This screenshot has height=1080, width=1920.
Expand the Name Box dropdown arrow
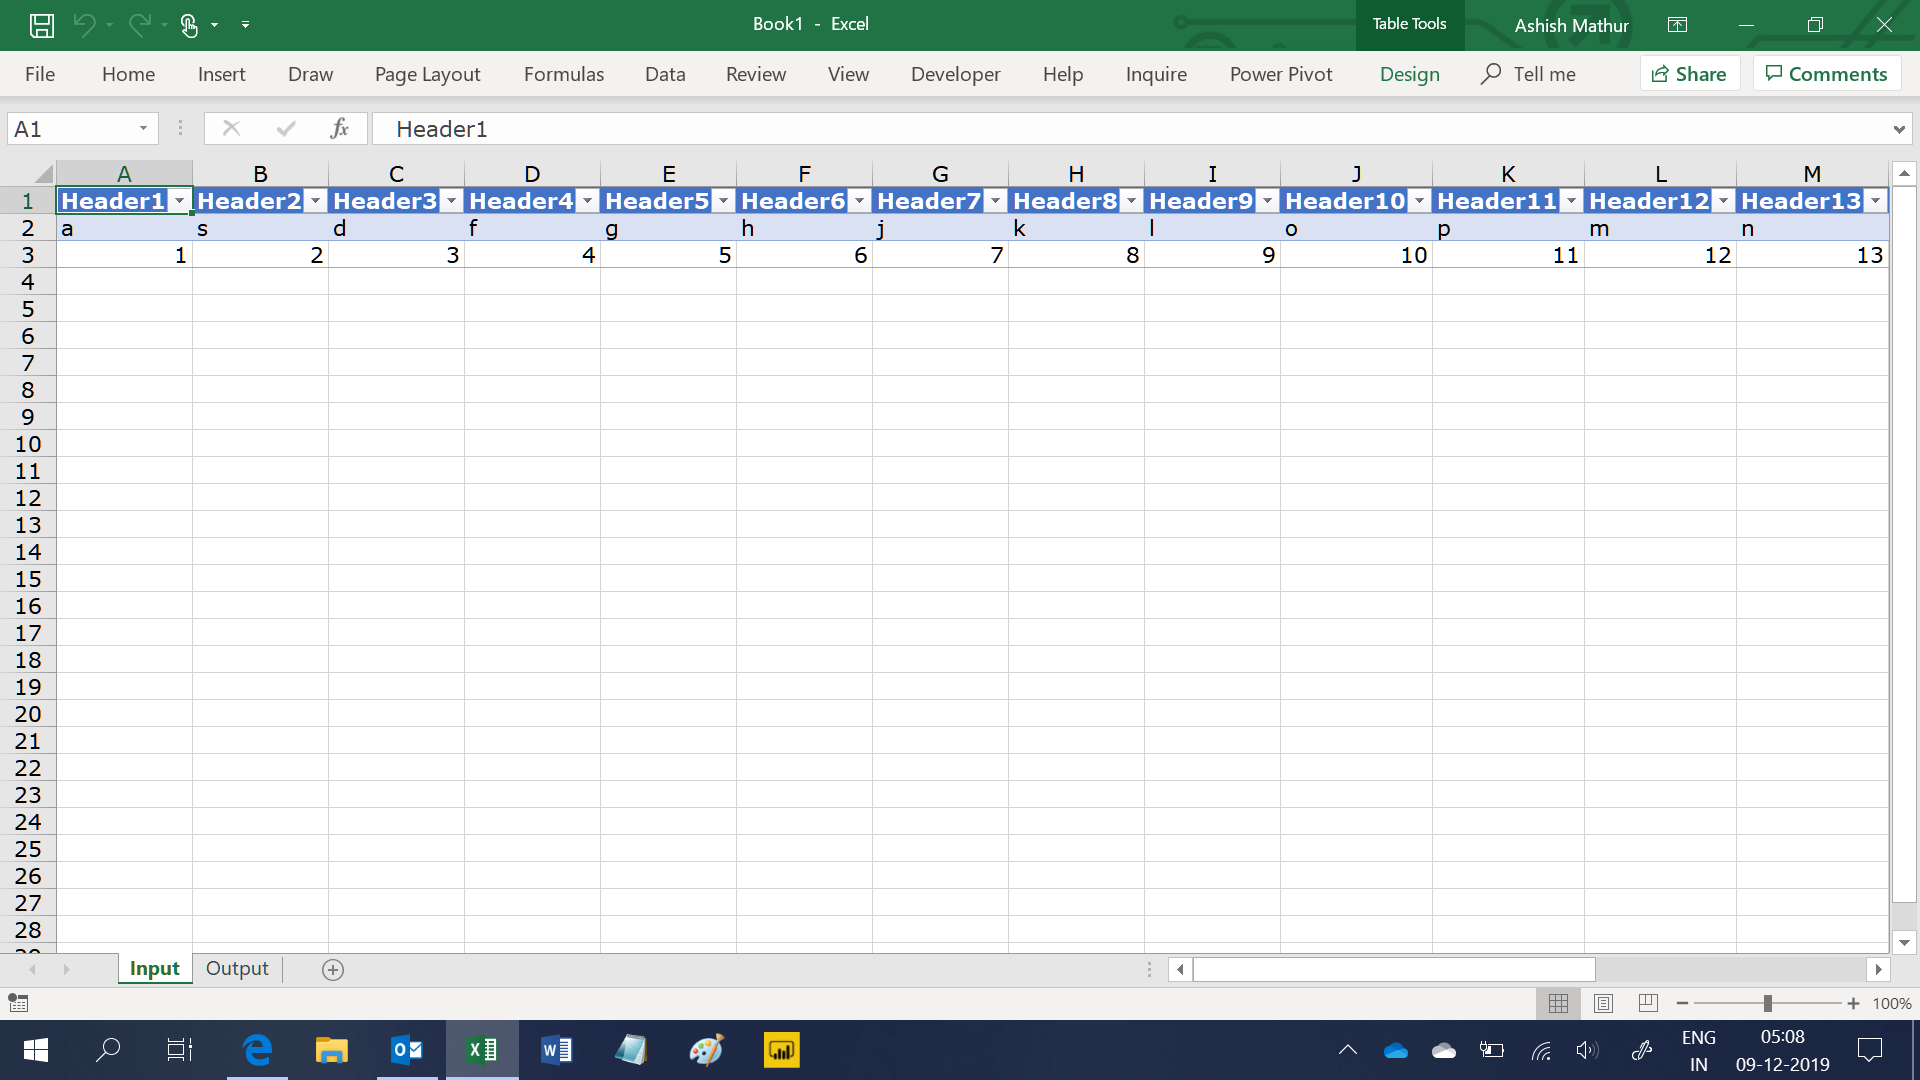[143, 128]
